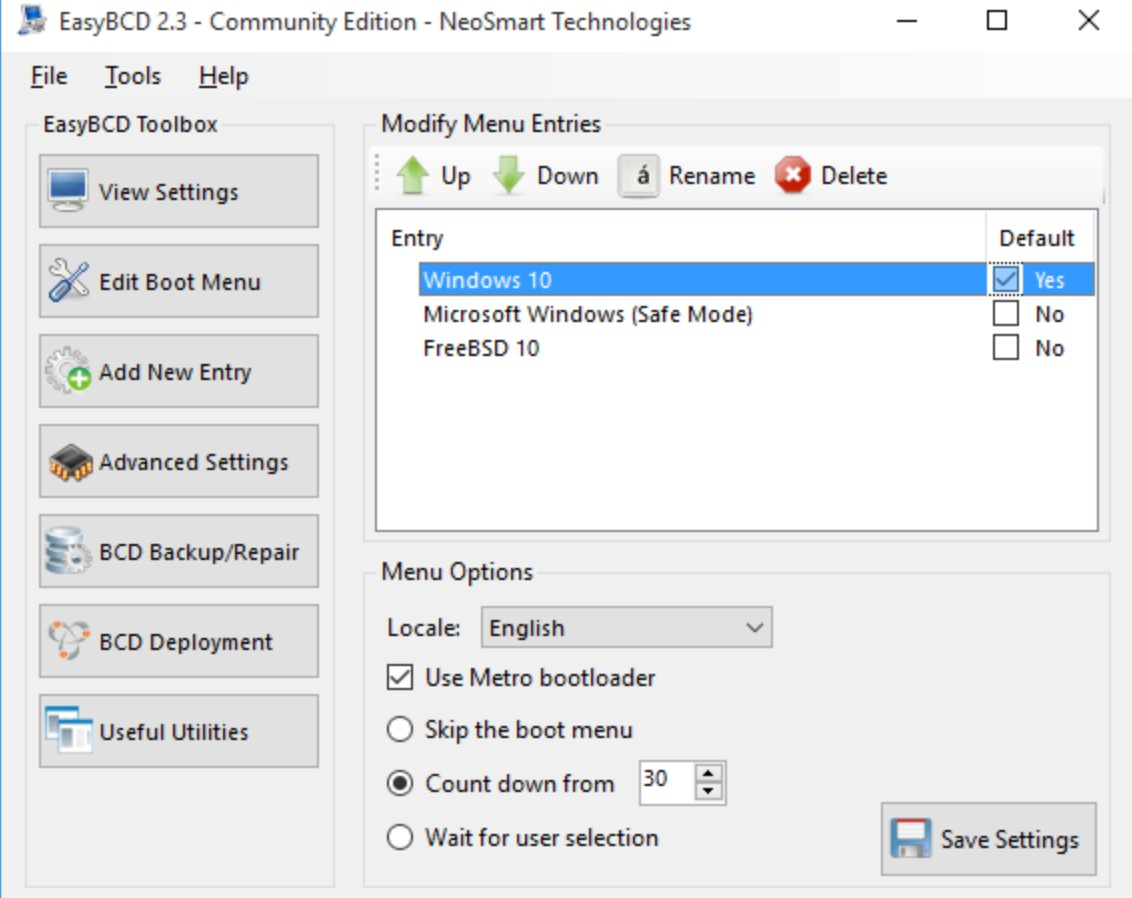Click the floppy disk Save Settings icon
Viewport: 1132px width, 898px height.
click(x=910, y=839)
